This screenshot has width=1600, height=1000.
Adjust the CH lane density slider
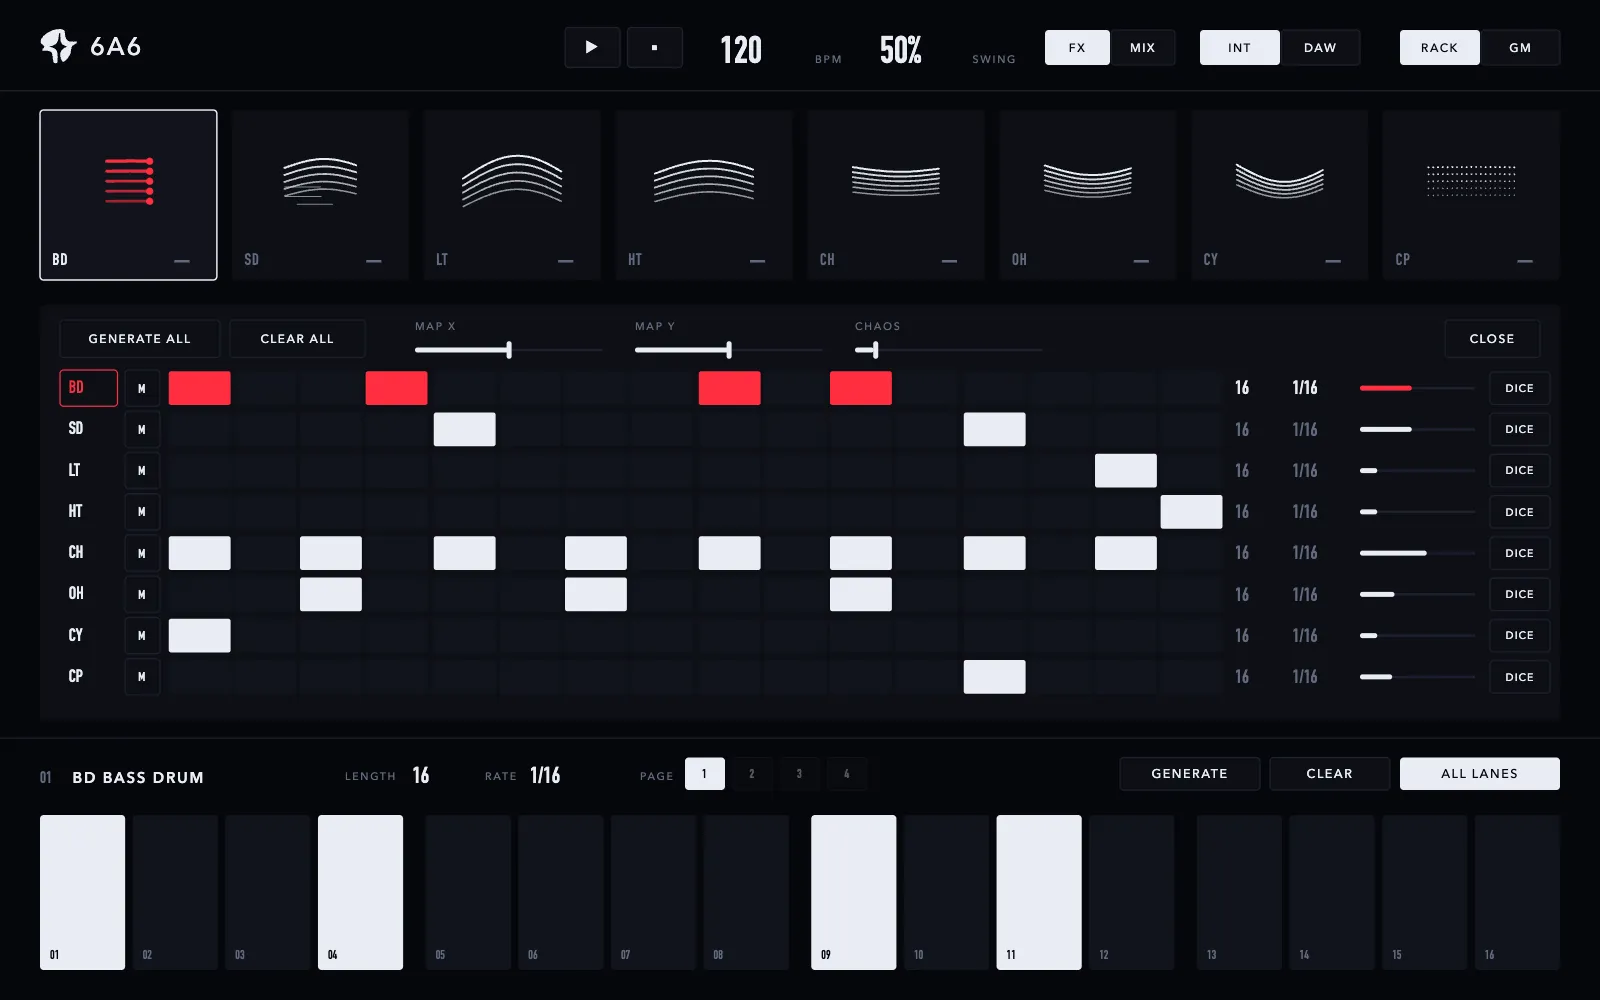[1417, 553]
